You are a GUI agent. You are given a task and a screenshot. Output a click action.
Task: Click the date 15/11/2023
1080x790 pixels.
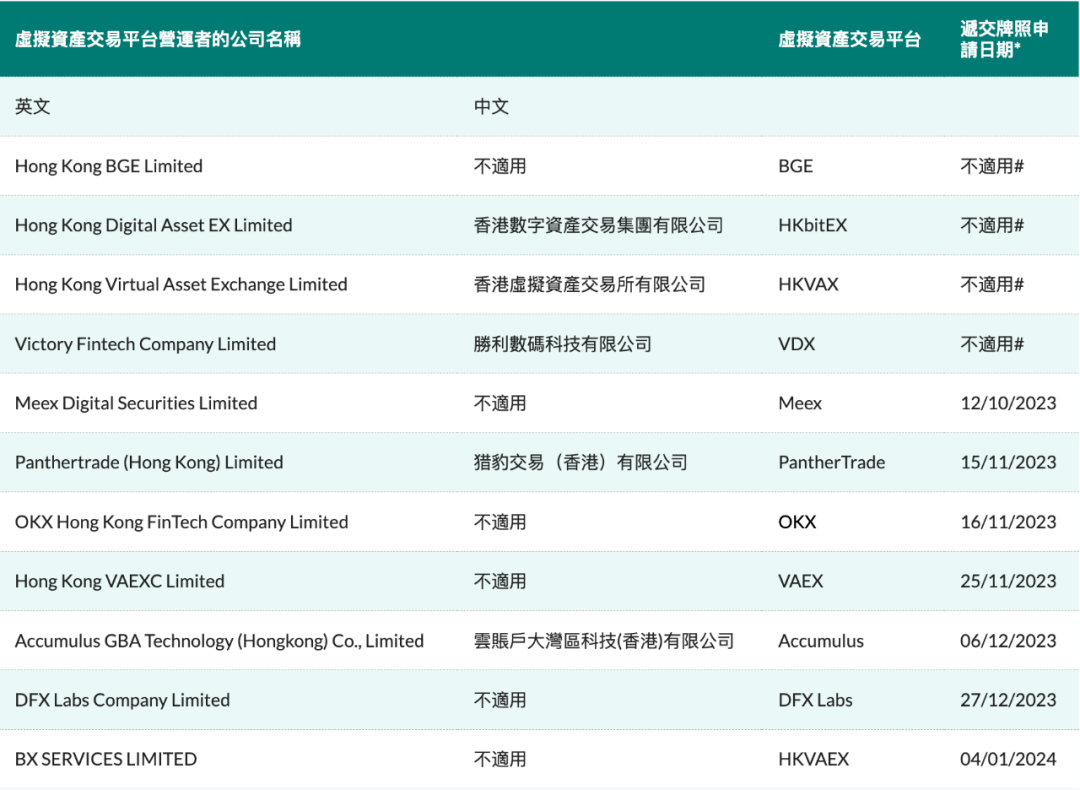point(1008,462)
